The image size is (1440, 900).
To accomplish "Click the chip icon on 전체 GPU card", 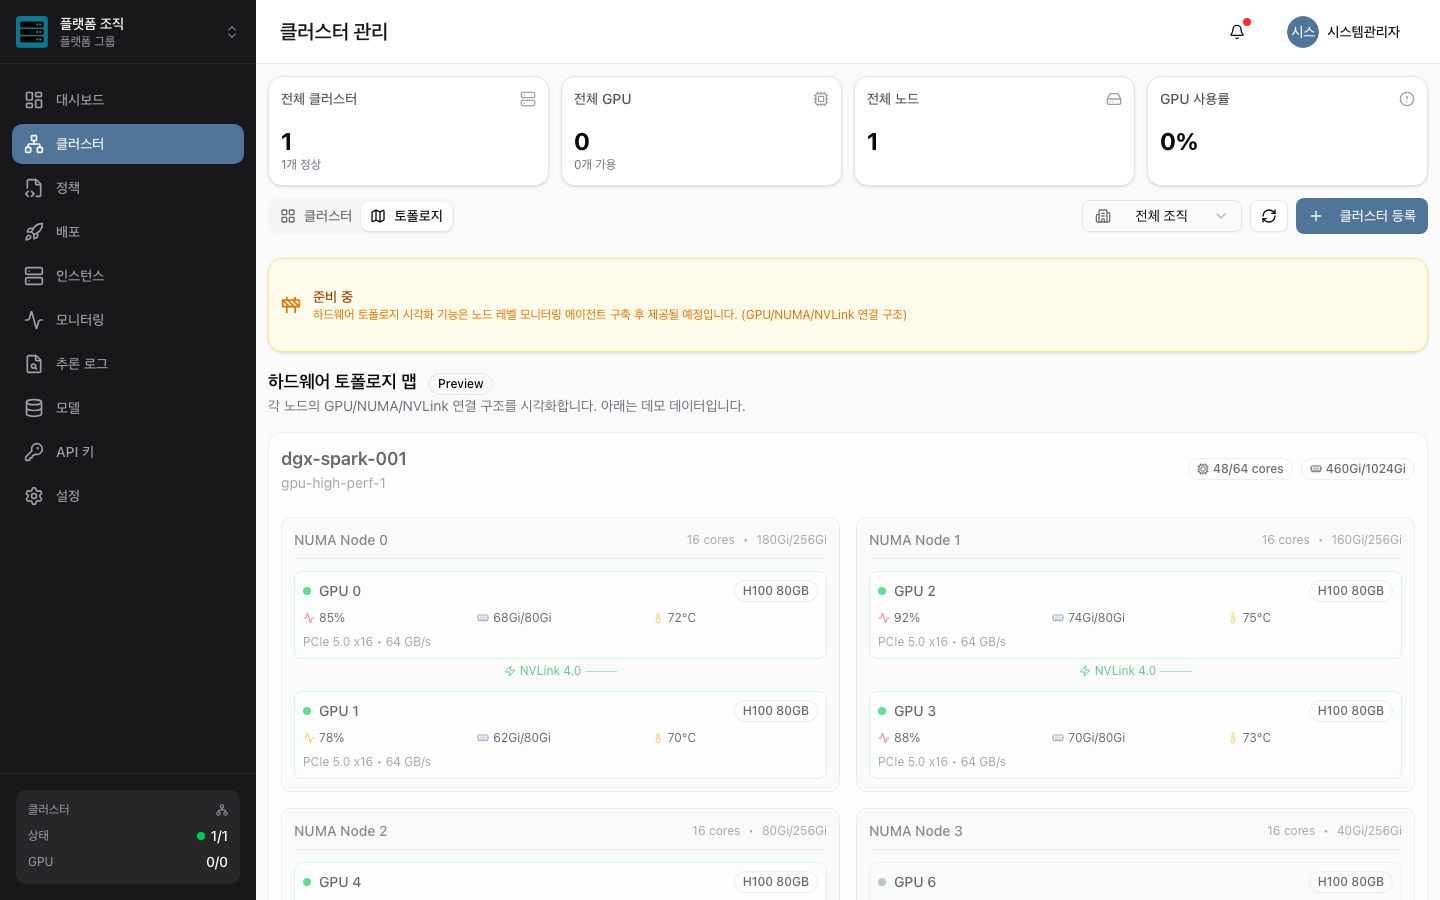I will 821,99.
